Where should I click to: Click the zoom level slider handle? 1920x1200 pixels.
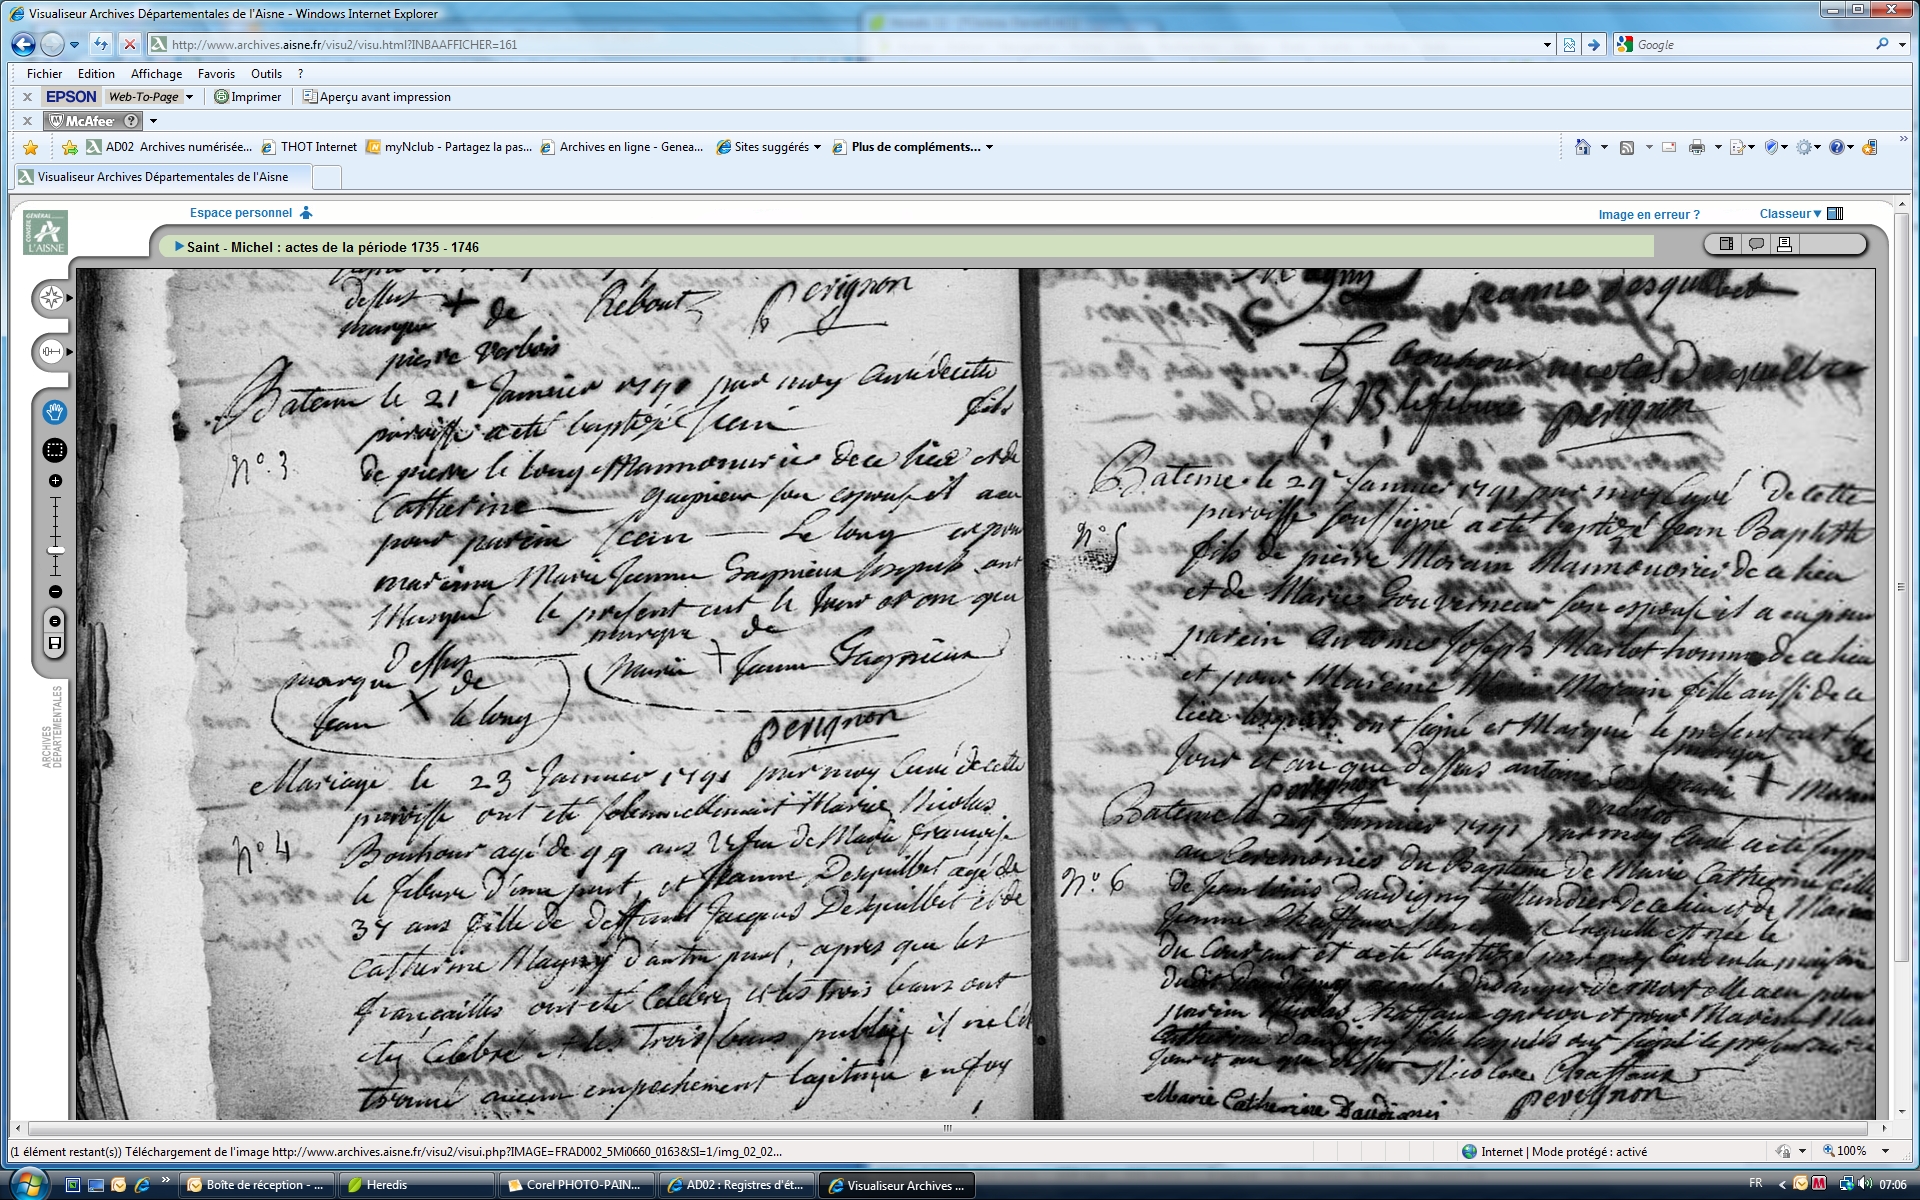pyautogui.click(x=56, y=550)
